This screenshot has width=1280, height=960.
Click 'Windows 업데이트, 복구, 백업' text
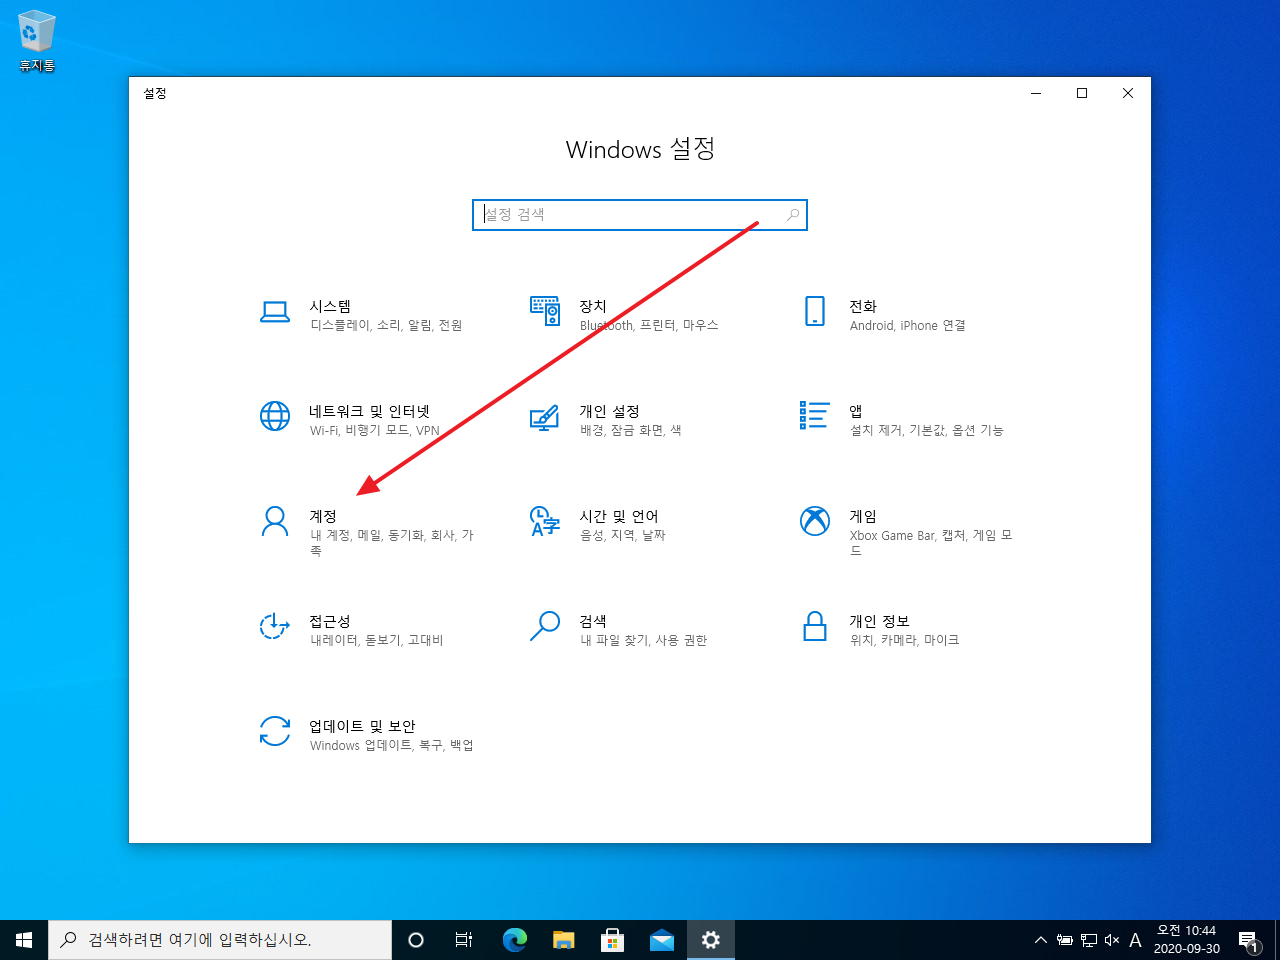coord(392,745)
